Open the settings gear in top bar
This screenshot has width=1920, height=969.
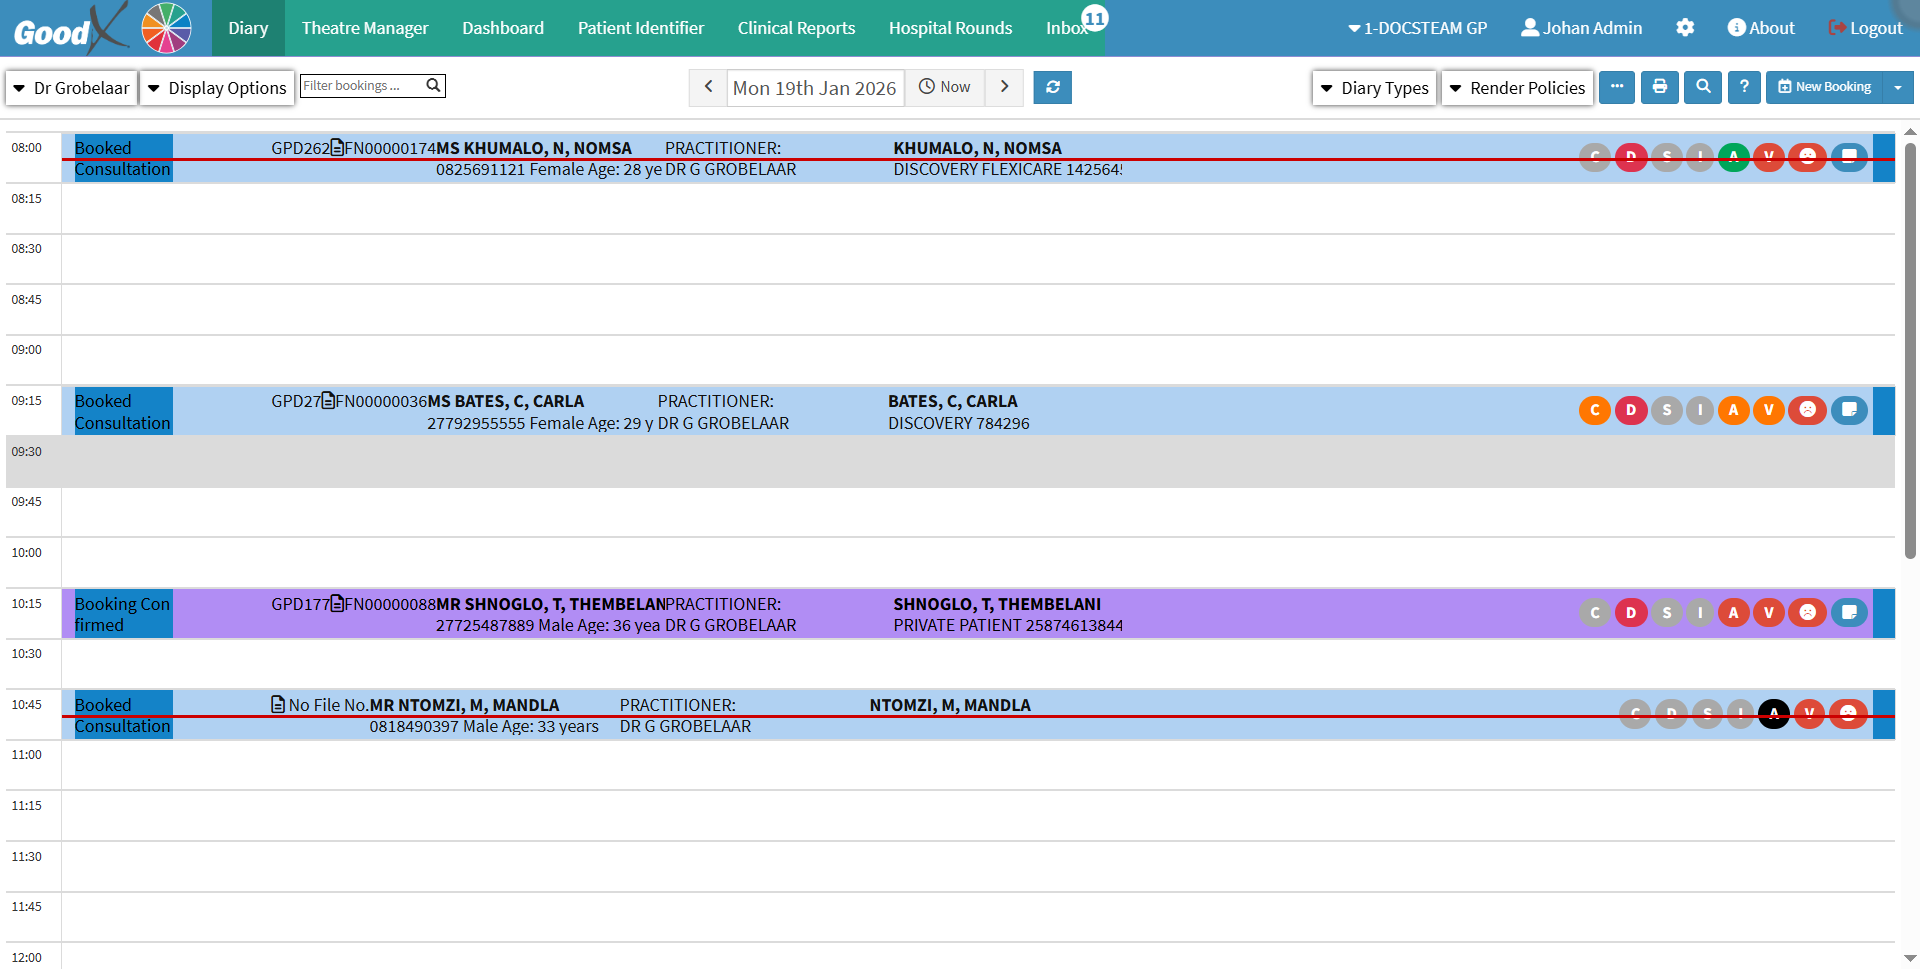pos(1684,28)
